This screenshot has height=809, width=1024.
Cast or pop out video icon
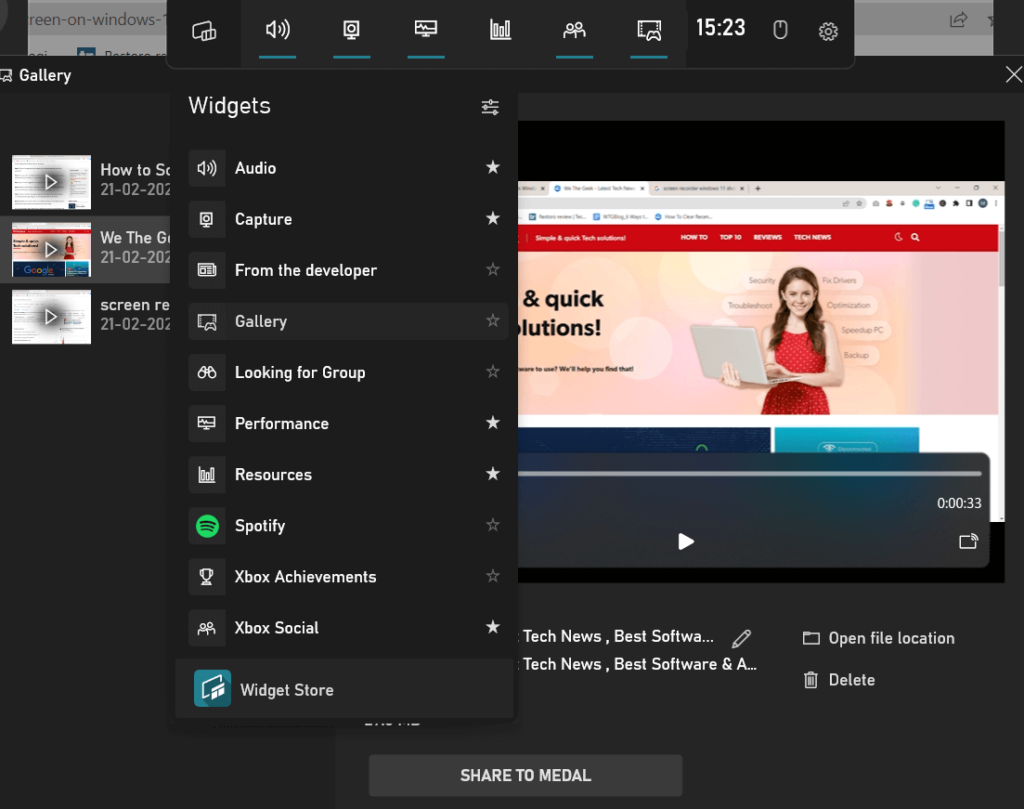(968, 541)
